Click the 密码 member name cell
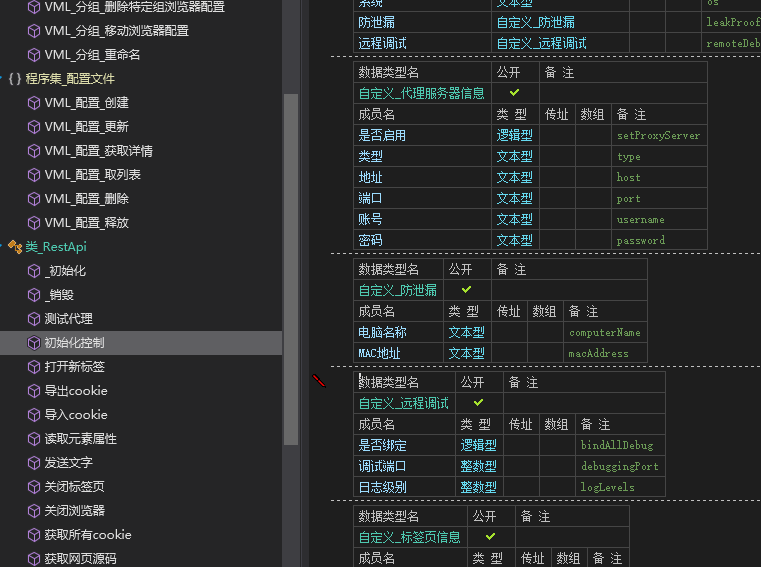The width and height of the screenshot is (761, 567). pyautogui.click(x=422, y=240)
